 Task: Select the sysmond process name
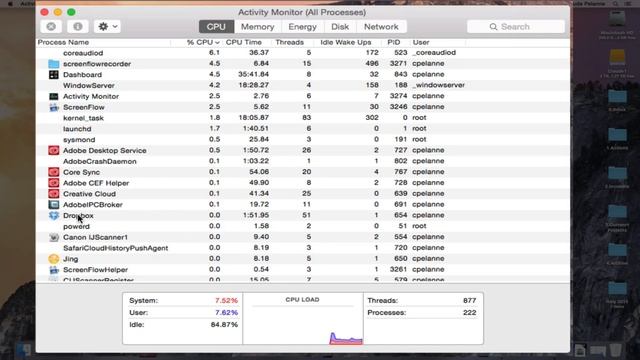pyautogui.click(x=79, y=140)
